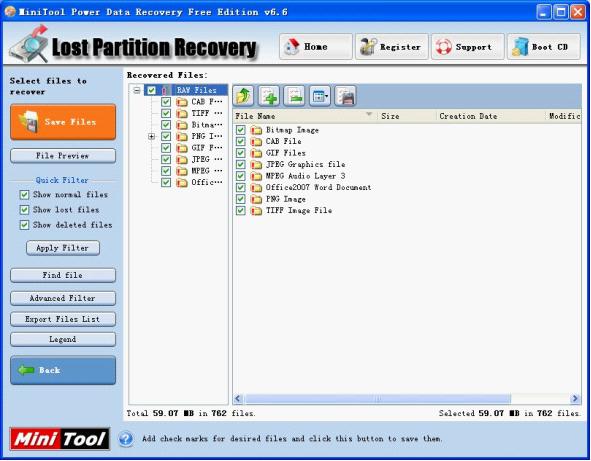
Task: Click the Register button
Action: click(392, 47)
